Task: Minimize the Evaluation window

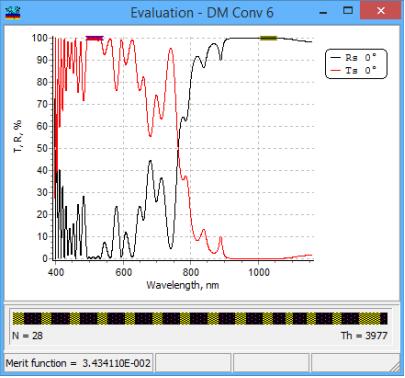Action: click(x=323, y=12)
